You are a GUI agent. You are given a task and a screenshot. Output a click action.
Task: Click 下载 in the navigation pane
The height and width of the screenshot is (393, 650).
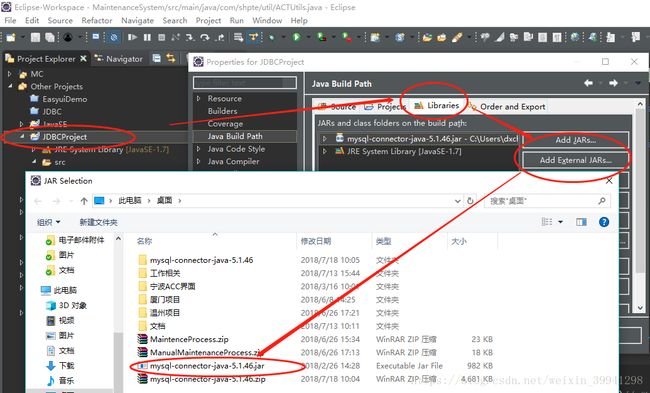66,366
